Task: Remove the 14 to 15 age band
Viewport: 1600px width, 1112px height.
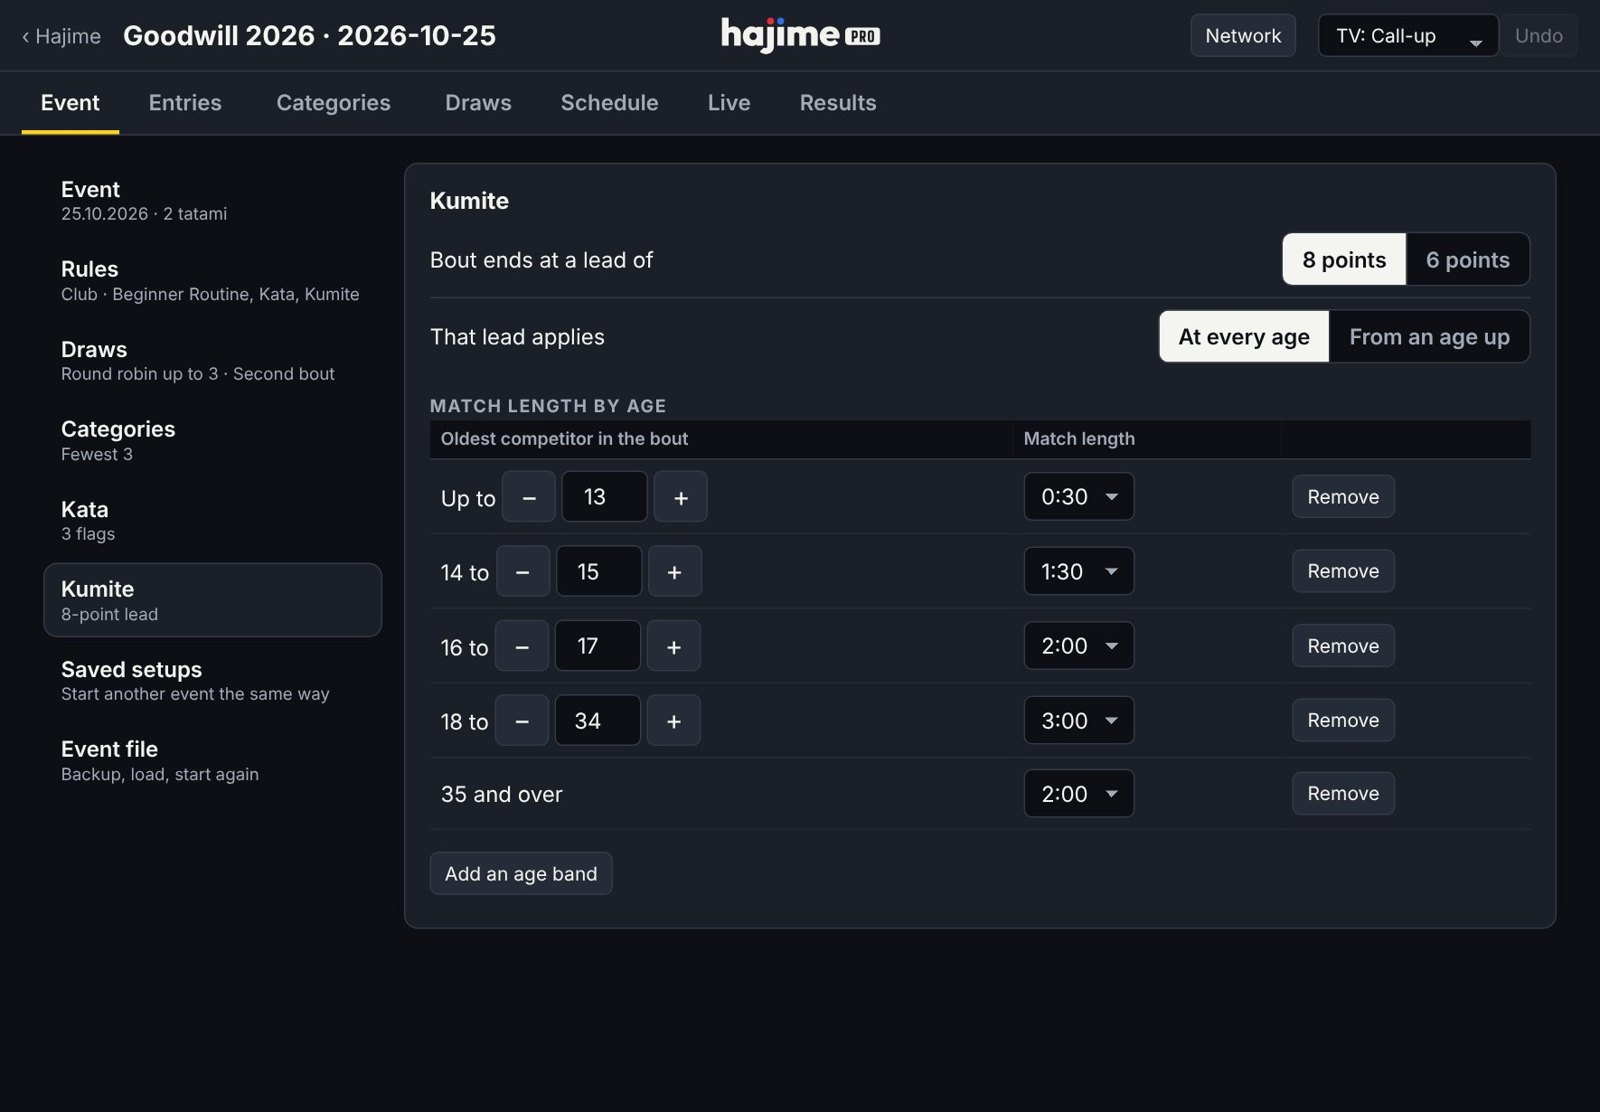Action: click(1343, 571)
